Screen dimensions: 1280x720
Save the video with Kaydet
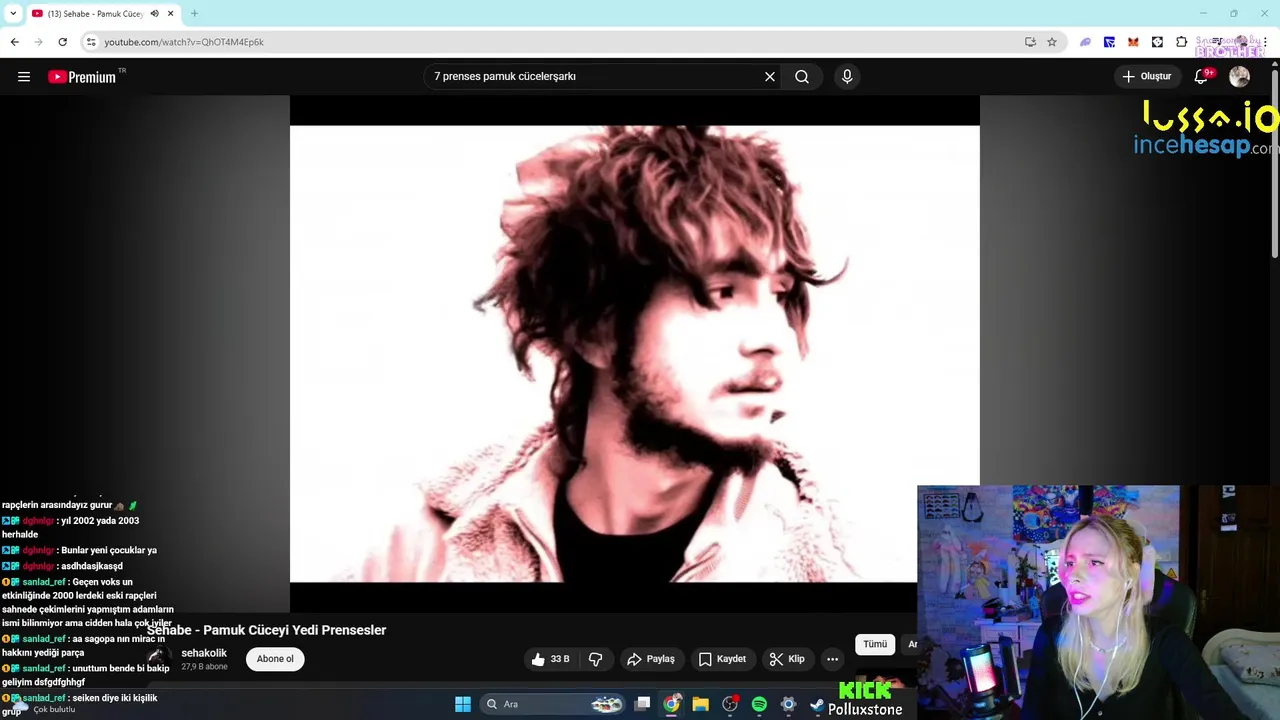click(722, 659)
